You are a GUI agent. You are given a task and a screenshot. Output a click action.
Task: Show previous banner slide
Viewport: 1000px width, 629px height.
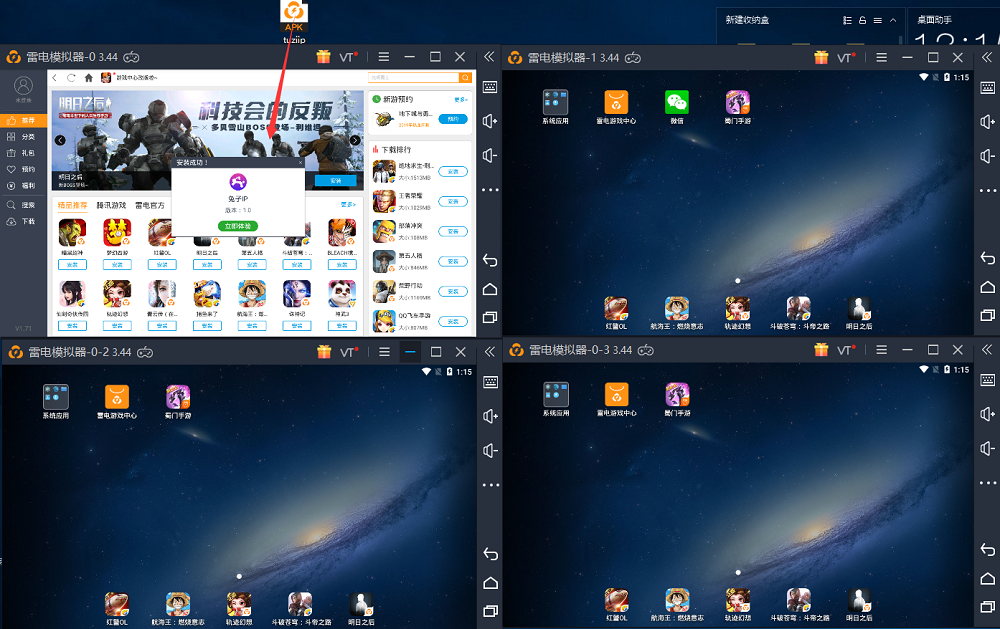pos(60,140)
